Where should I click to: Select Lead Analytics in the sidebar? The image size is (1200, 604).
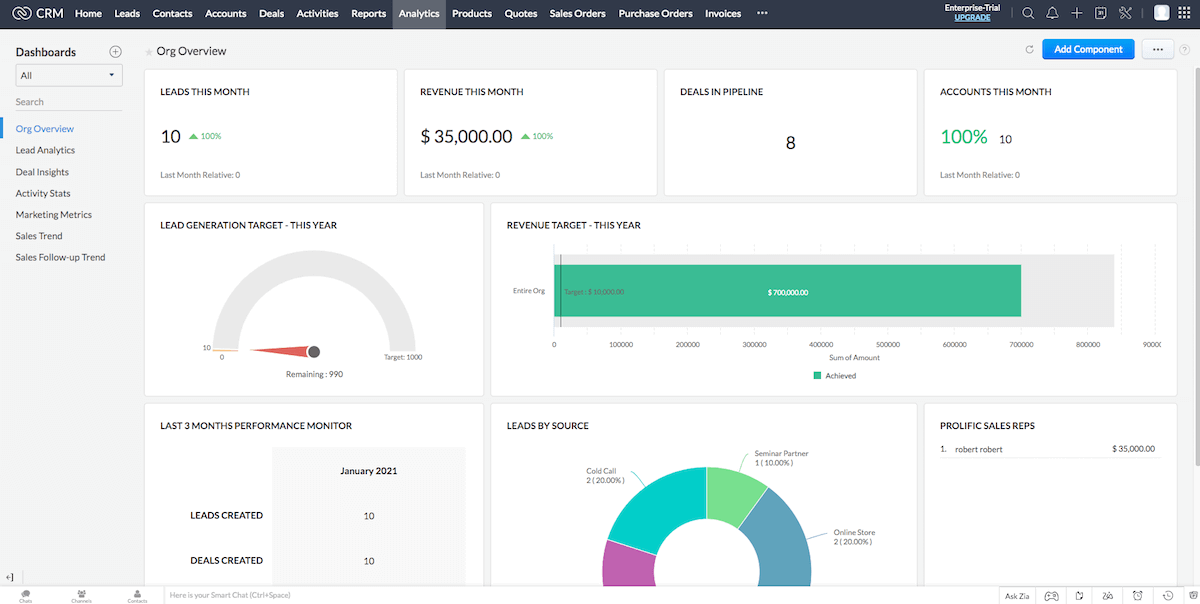pyautogui.click(x=48, y=150)
